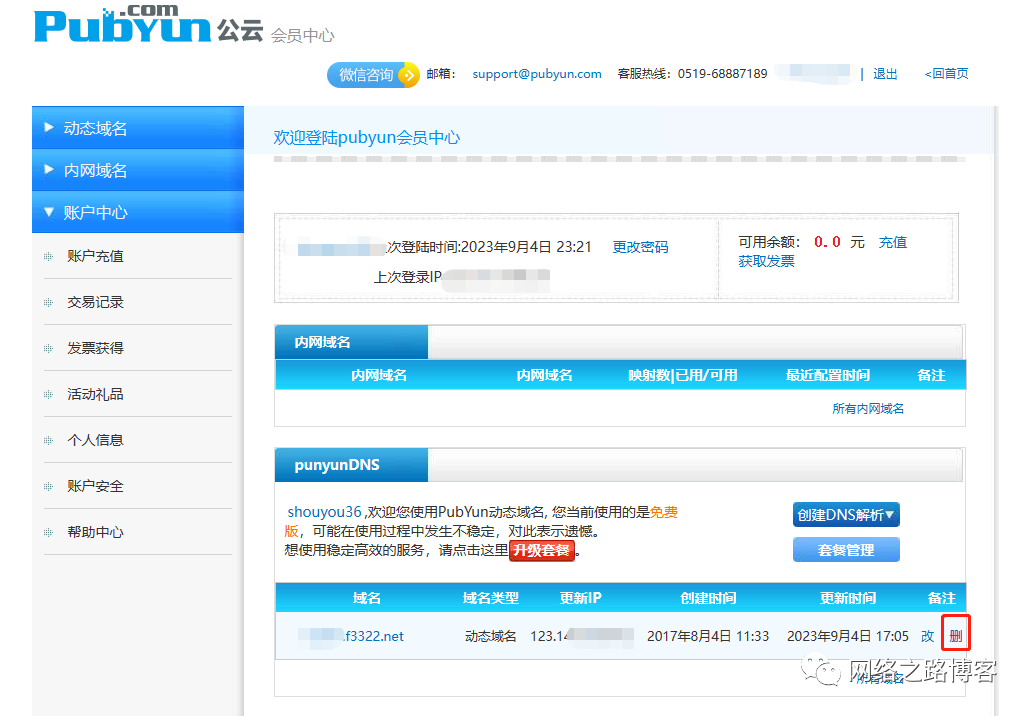Open 交易记录 in the sidebar
This screenshot has width=1031, height=716.
point(95,302)
